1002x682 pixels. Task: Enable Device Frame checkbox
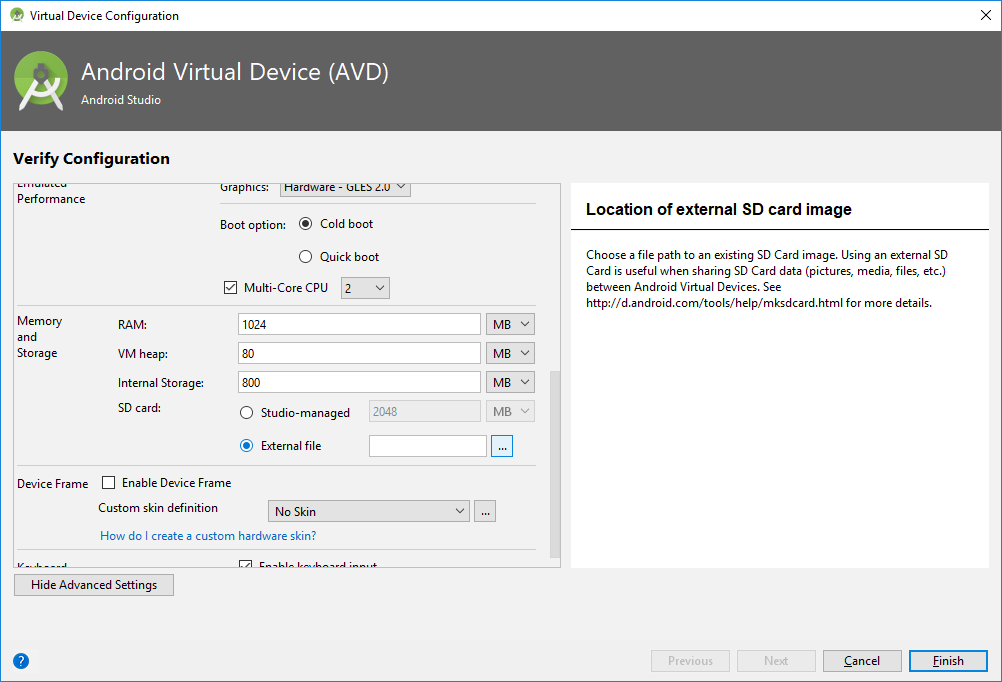[109, 483]
